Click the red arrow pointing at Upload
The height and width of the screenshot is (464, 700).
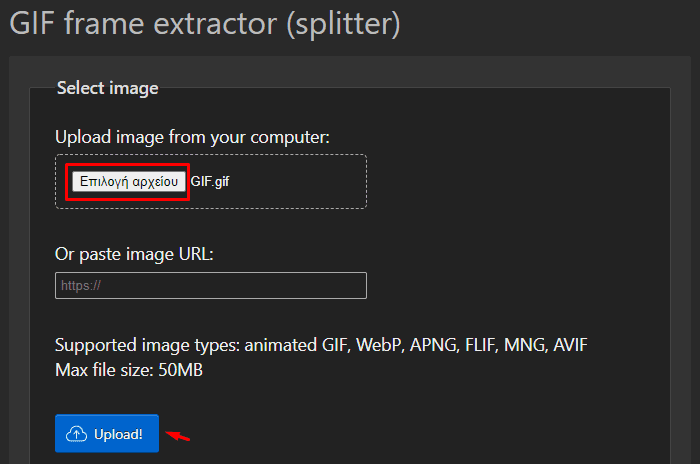tap(178, 435)
